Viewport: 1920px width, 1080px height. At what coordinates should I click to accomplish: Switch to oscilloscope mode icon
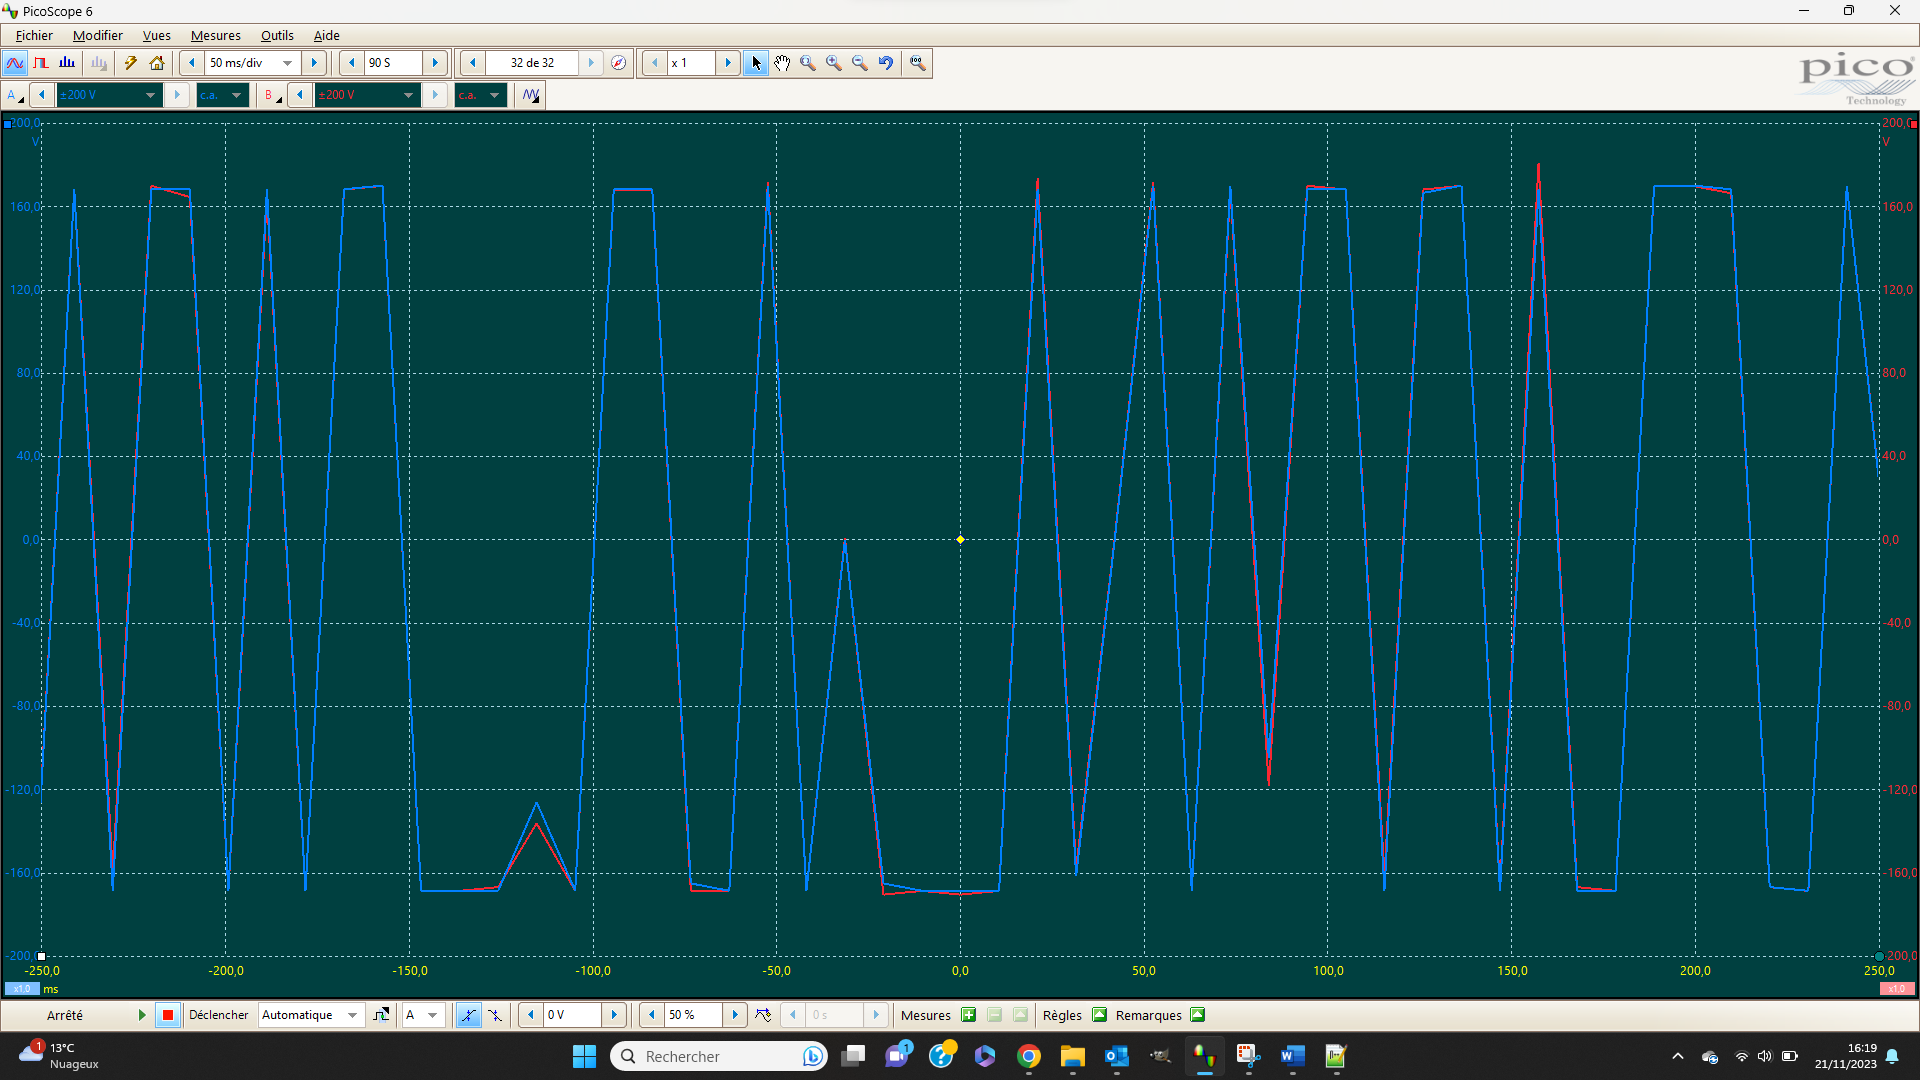click(15, 63)
